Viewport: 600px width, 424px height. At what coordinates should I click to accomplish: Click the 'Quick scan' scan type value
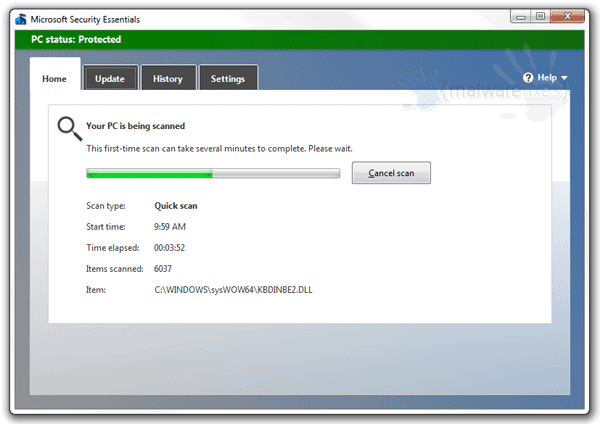[176, 206]
